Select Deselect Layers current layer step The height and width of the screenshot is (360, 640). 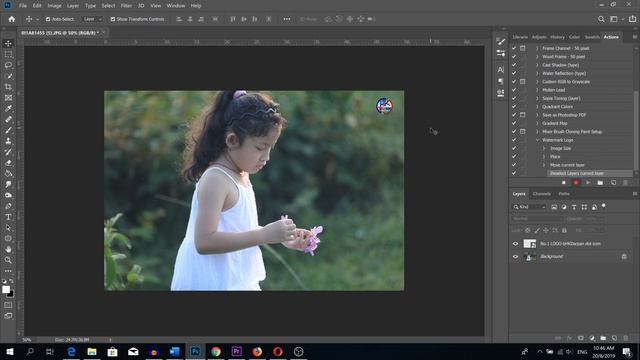577,173
